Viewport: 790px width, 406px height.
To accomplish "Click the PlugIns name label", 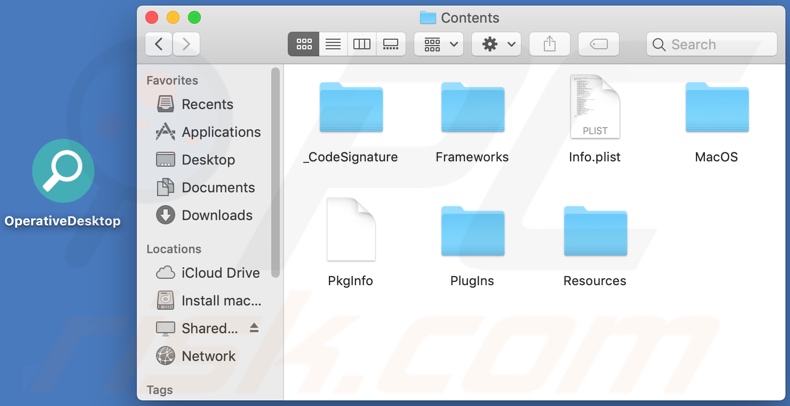I will pyautogui.click(x=472, y=281).
